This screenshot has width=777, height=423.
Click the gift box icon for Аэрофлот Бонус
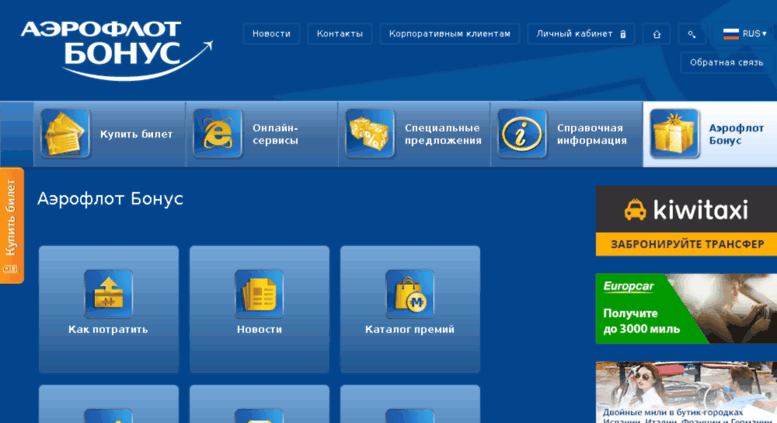click(674, 134)
